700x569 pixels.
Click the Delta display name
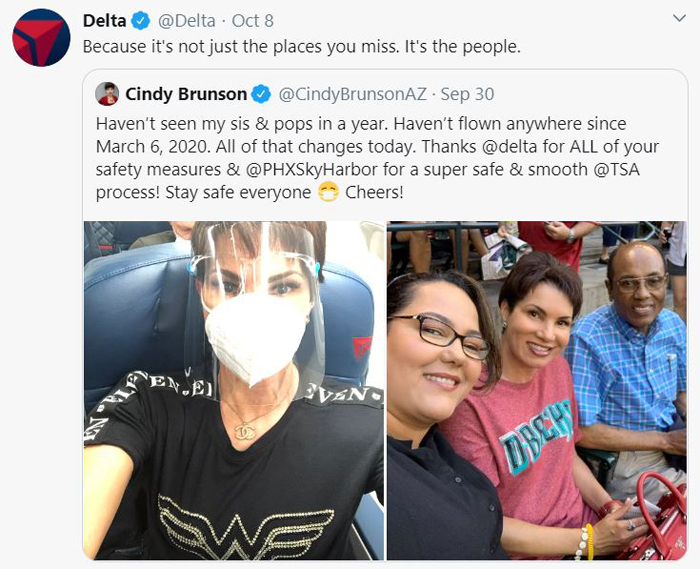(x=104, y=21)
